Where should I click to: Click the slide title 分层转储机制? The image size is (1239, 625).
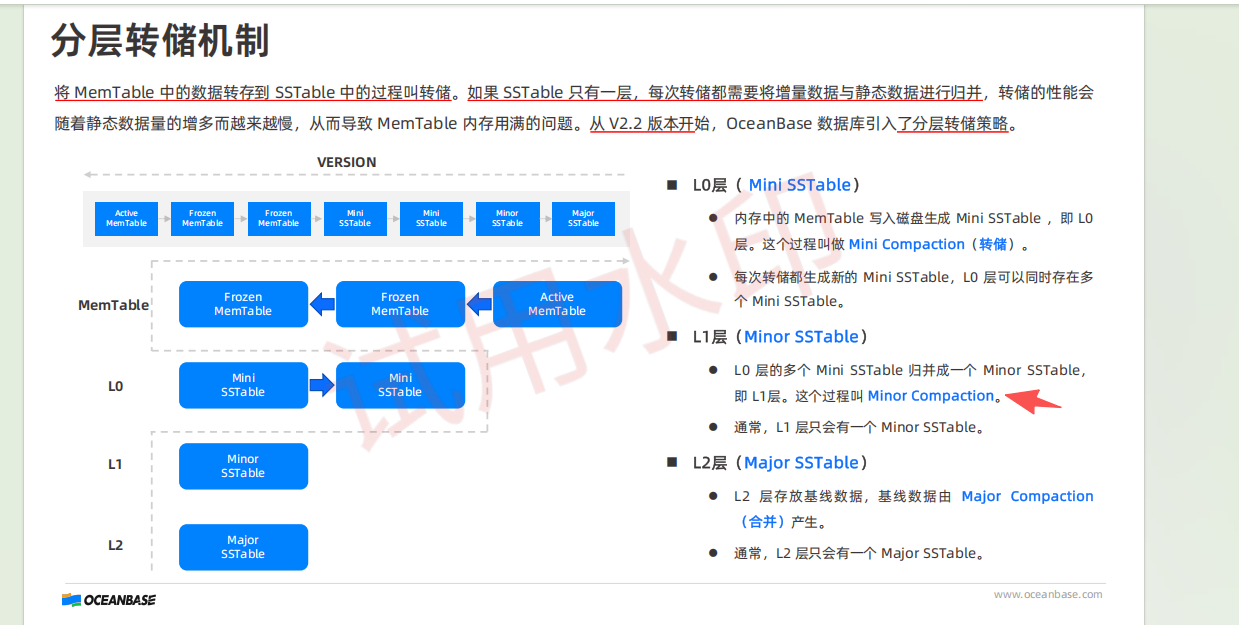point(160,42)
